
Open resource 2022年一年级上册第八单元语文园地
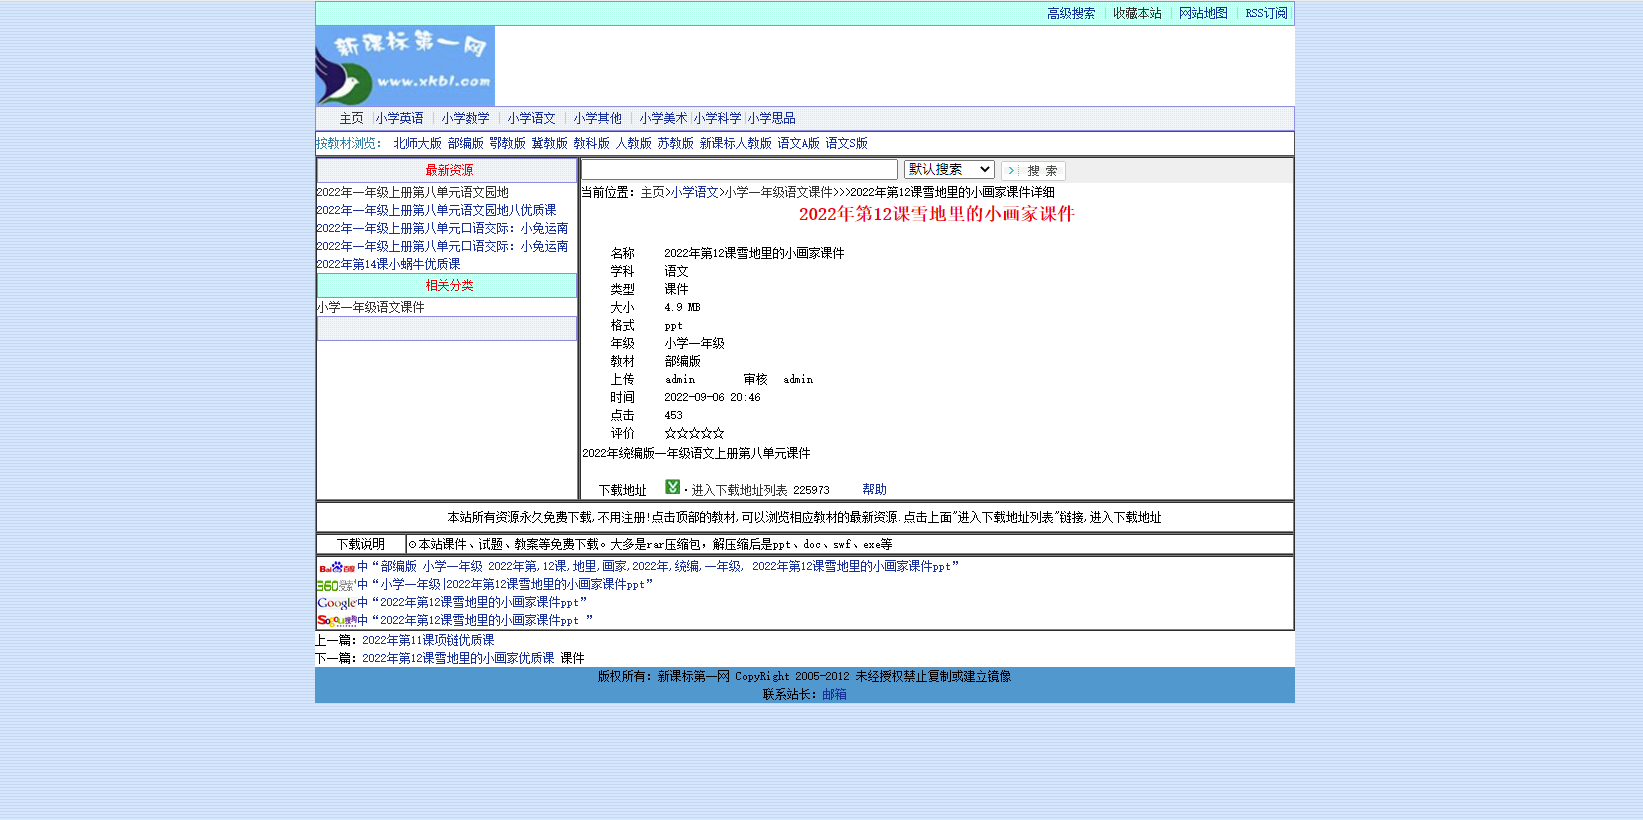click(x=413, y=192)
